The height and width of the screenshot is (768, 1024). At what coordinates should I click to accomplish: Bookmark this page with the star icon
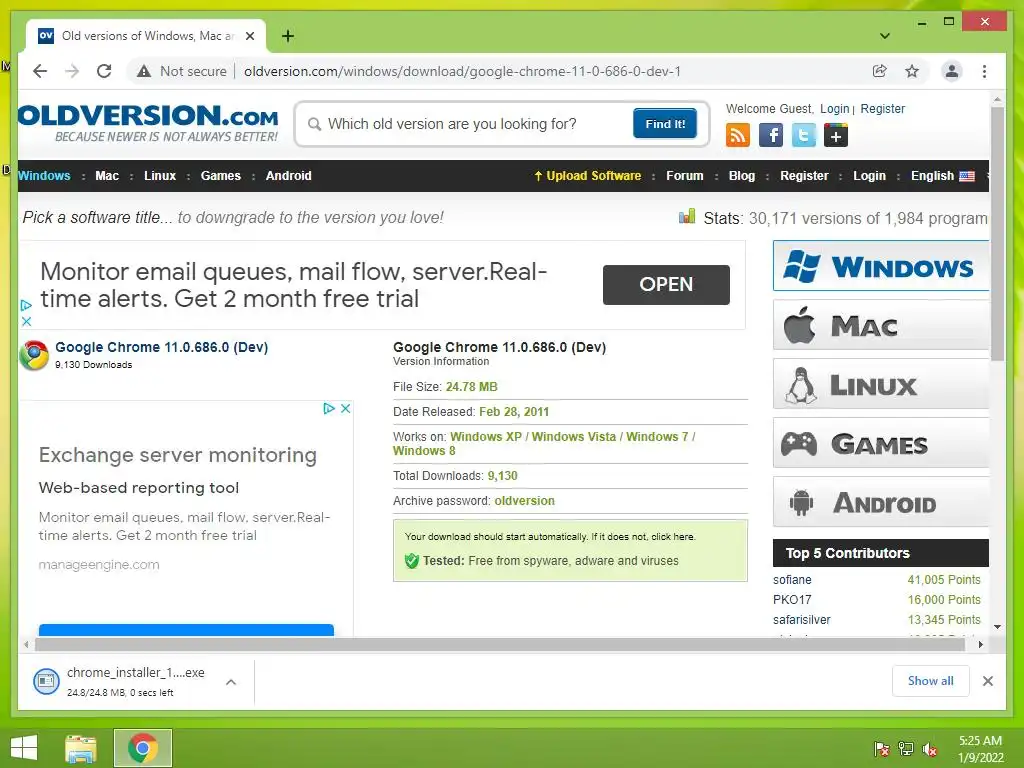click(912, 71)
